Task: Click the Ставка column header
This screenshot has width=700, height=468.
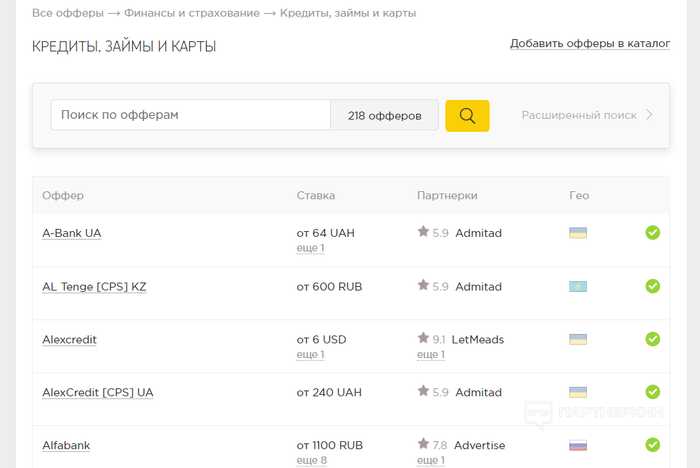Action: pos(316,196)
